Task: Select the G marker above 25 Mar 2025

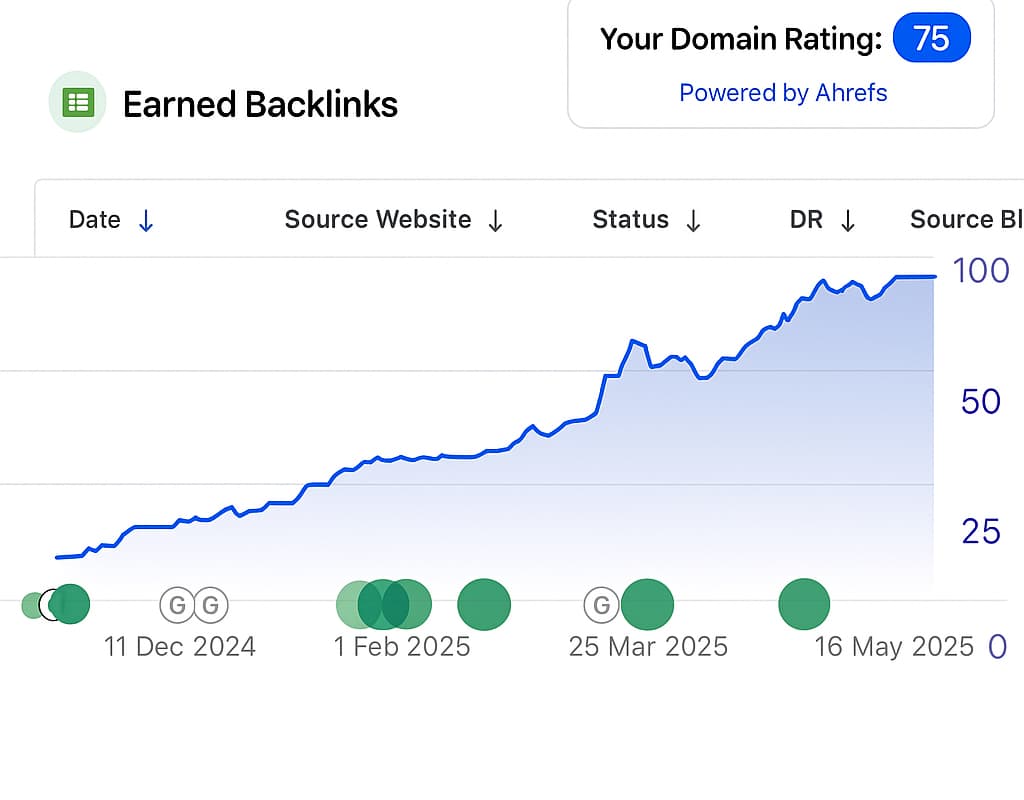Action: tap(601, 605)
